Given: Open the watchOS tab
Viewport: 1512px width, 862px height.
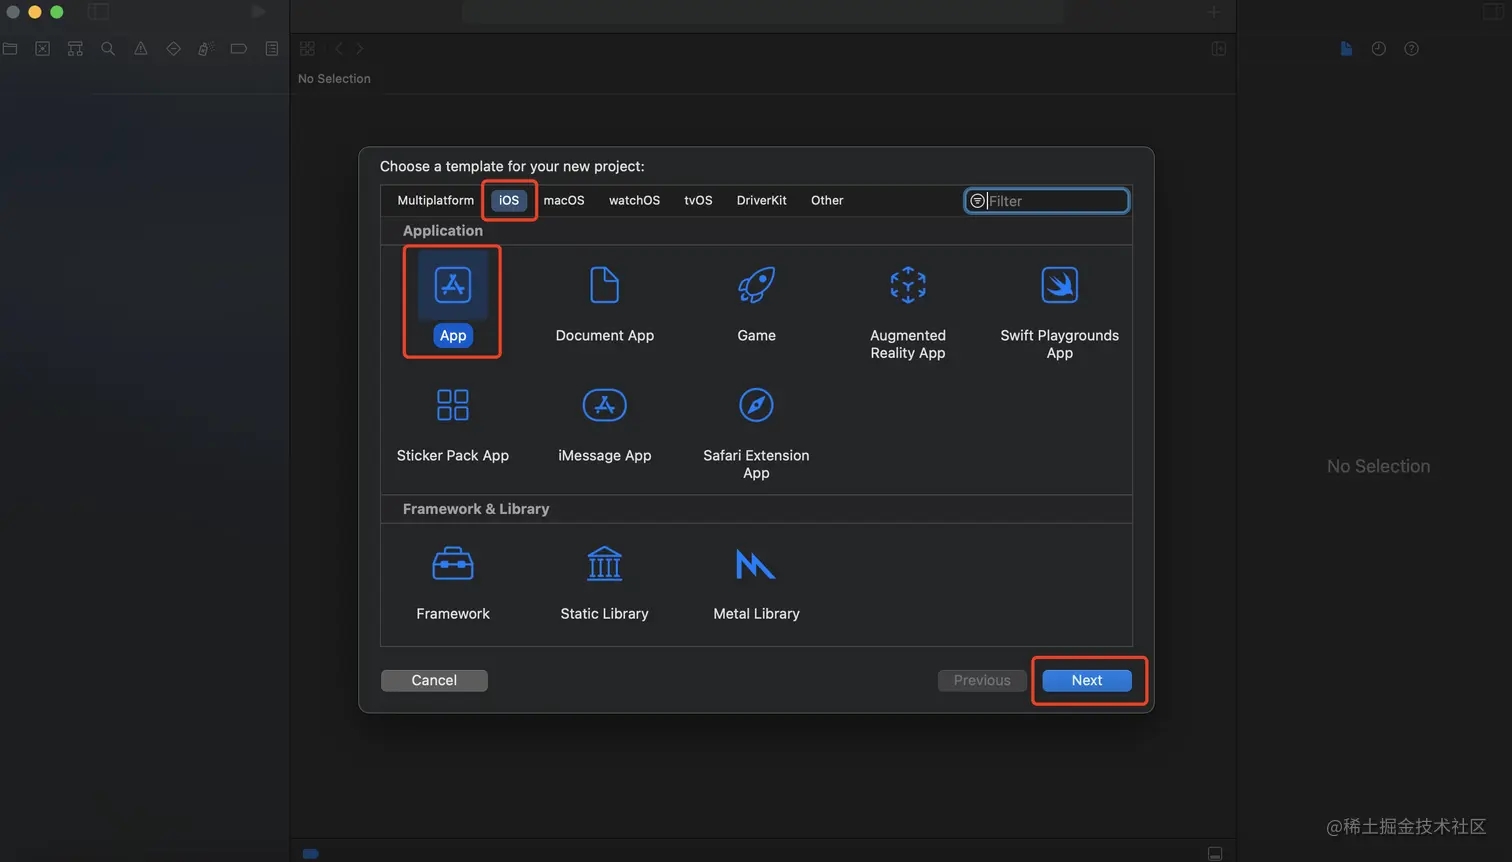Looking at the screenshot, I should click(634, 200).
